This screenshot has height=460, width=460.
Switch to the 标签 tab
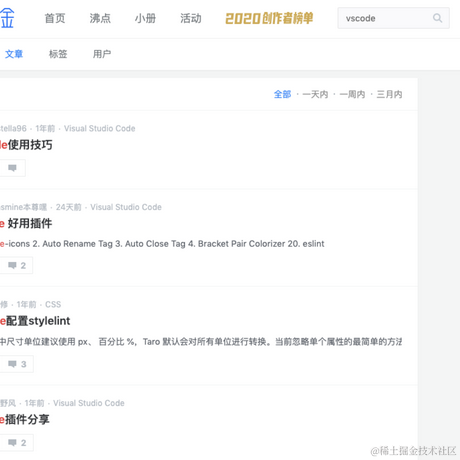point(58,54)
